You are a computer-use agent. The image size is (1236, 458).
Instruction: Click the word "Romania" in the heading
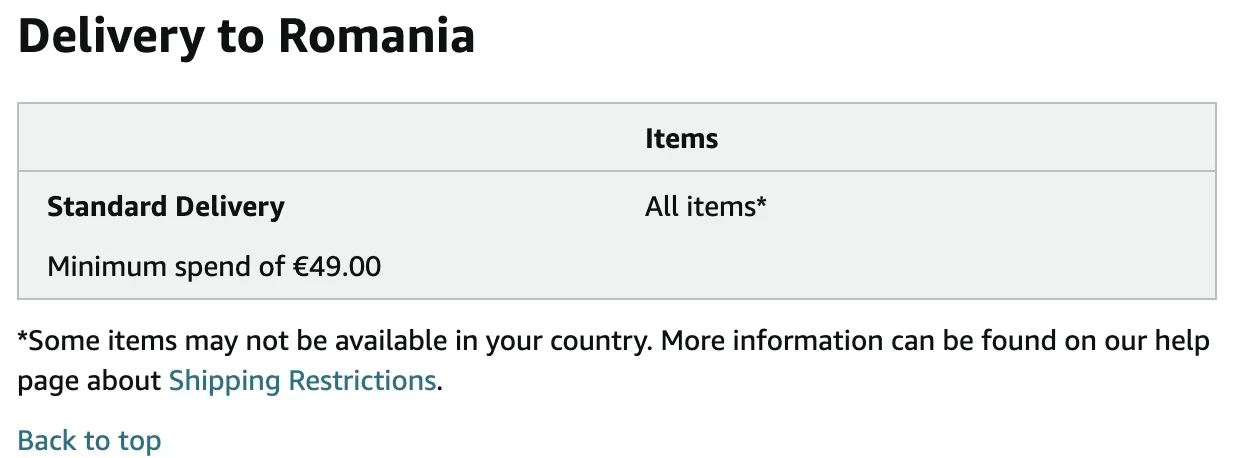pos(376,37)
